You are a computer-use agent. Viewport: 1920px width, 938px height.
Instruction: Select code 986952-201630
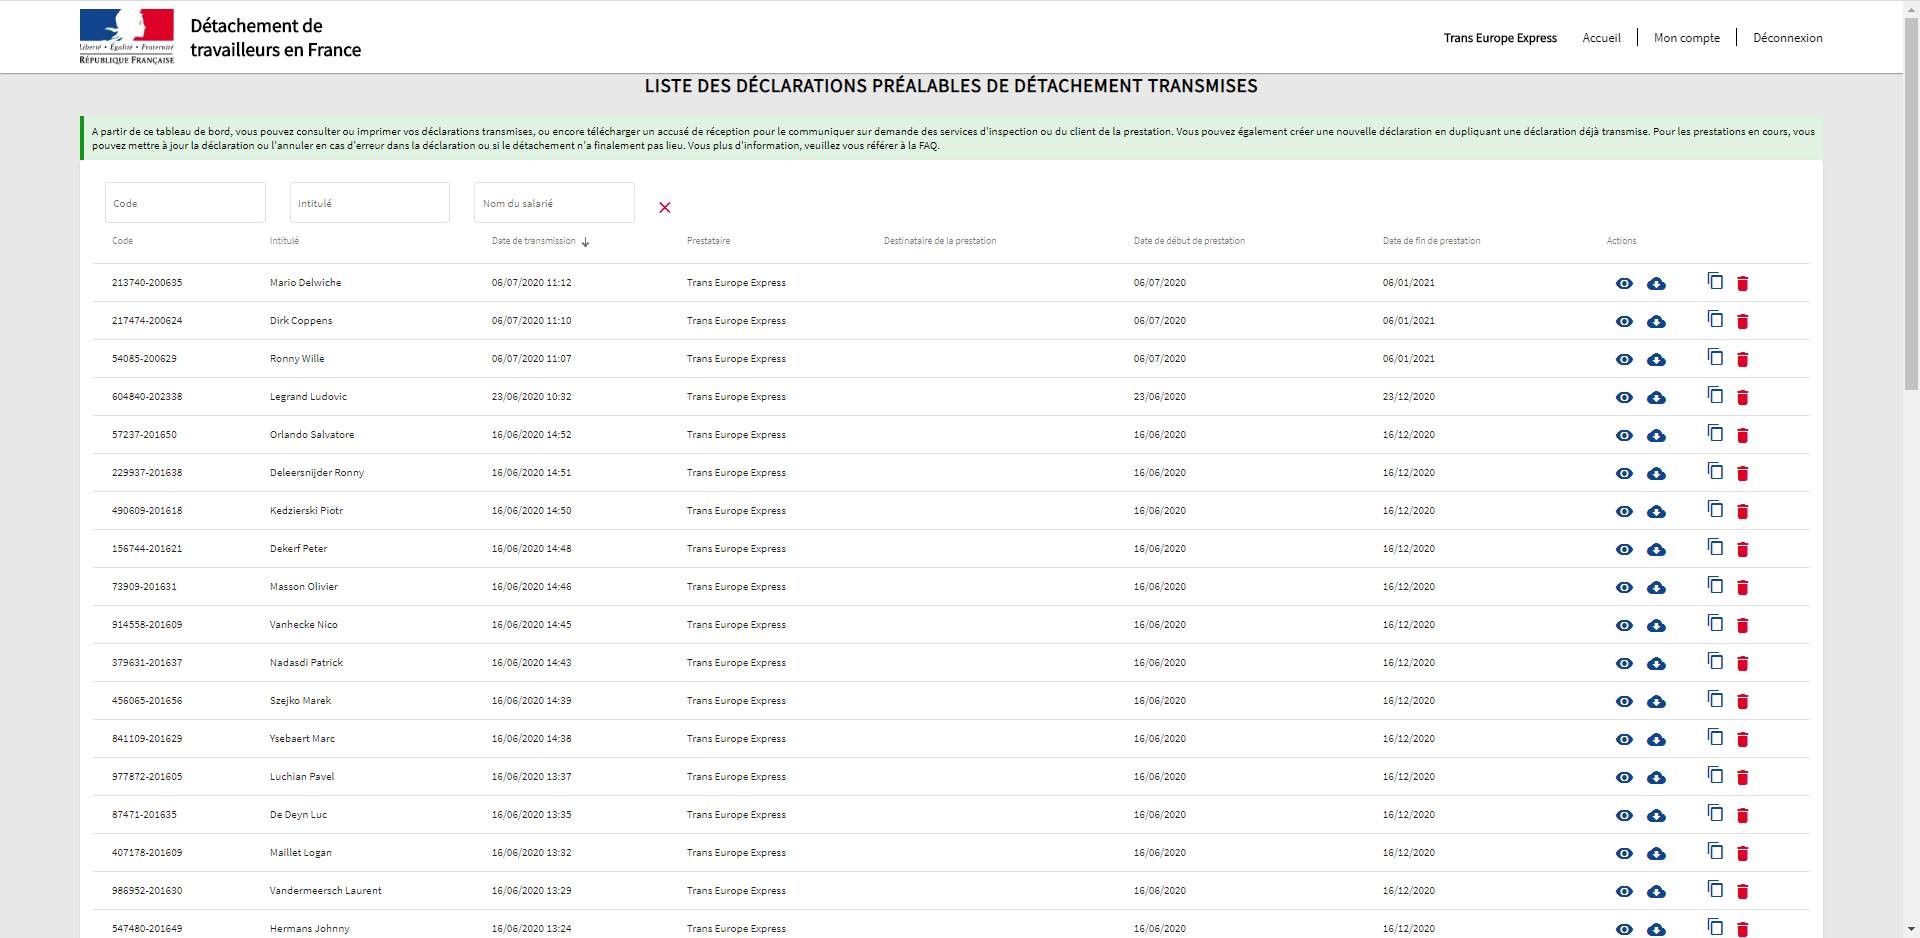147,891
